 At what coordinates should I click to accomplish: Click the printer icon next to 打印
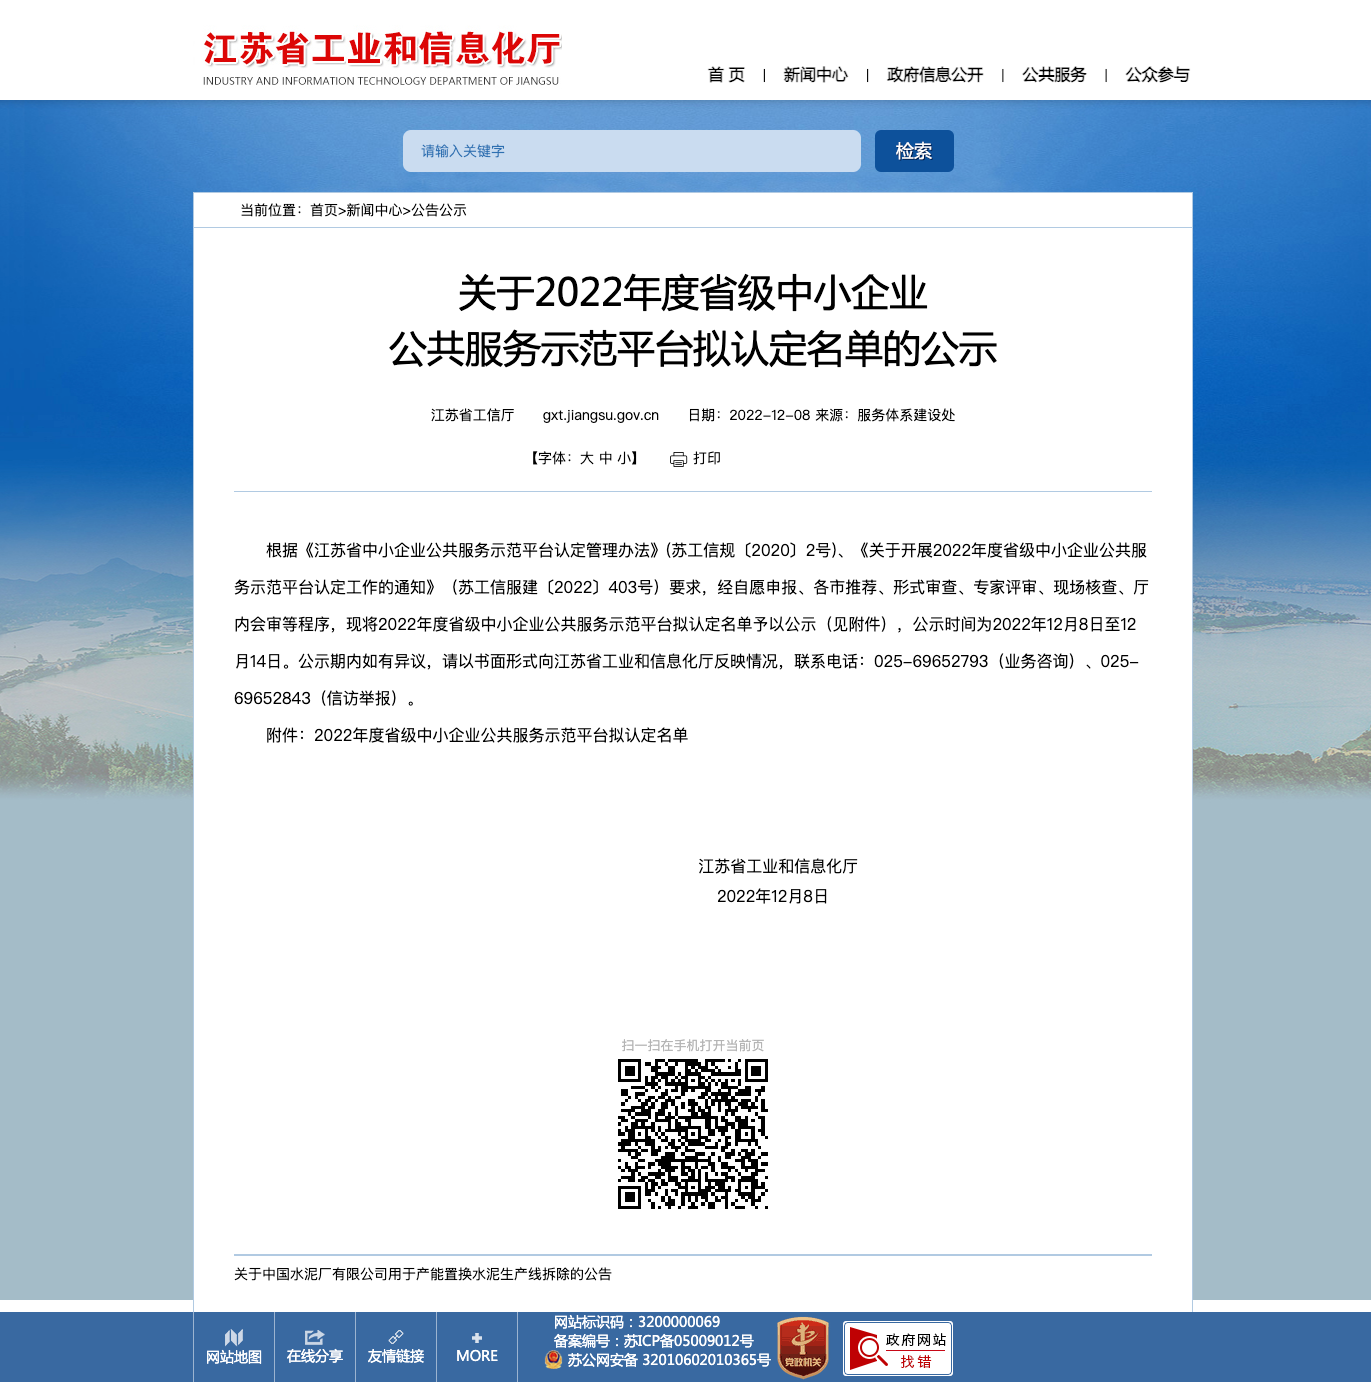(678, 459)
